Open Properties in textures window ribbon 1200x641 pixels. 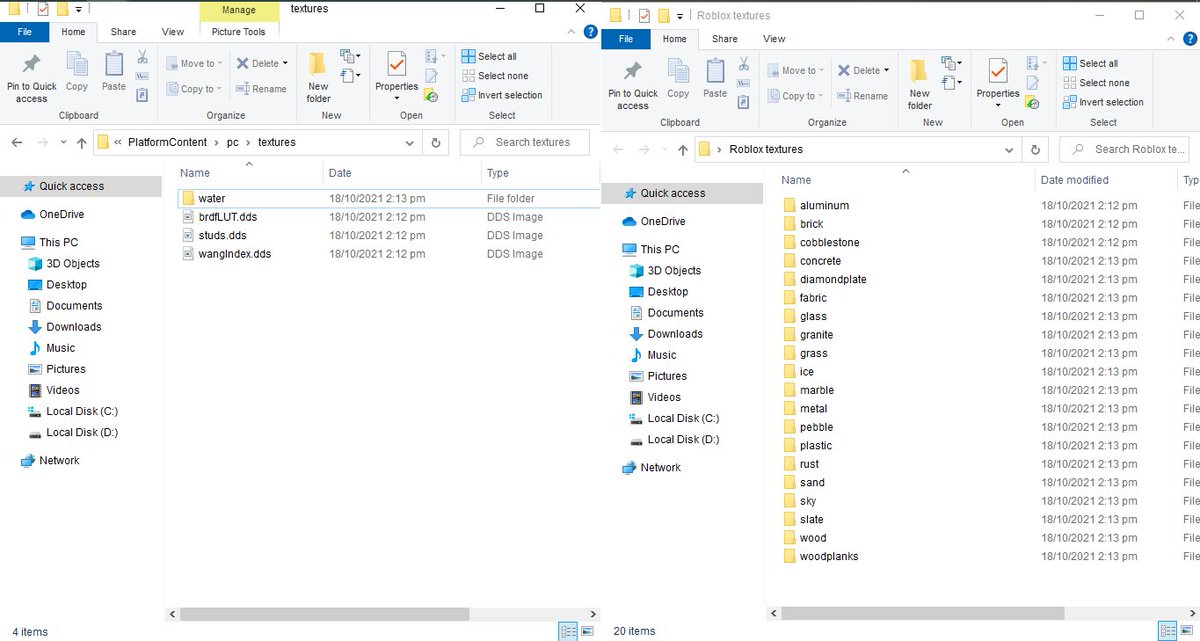397,77
